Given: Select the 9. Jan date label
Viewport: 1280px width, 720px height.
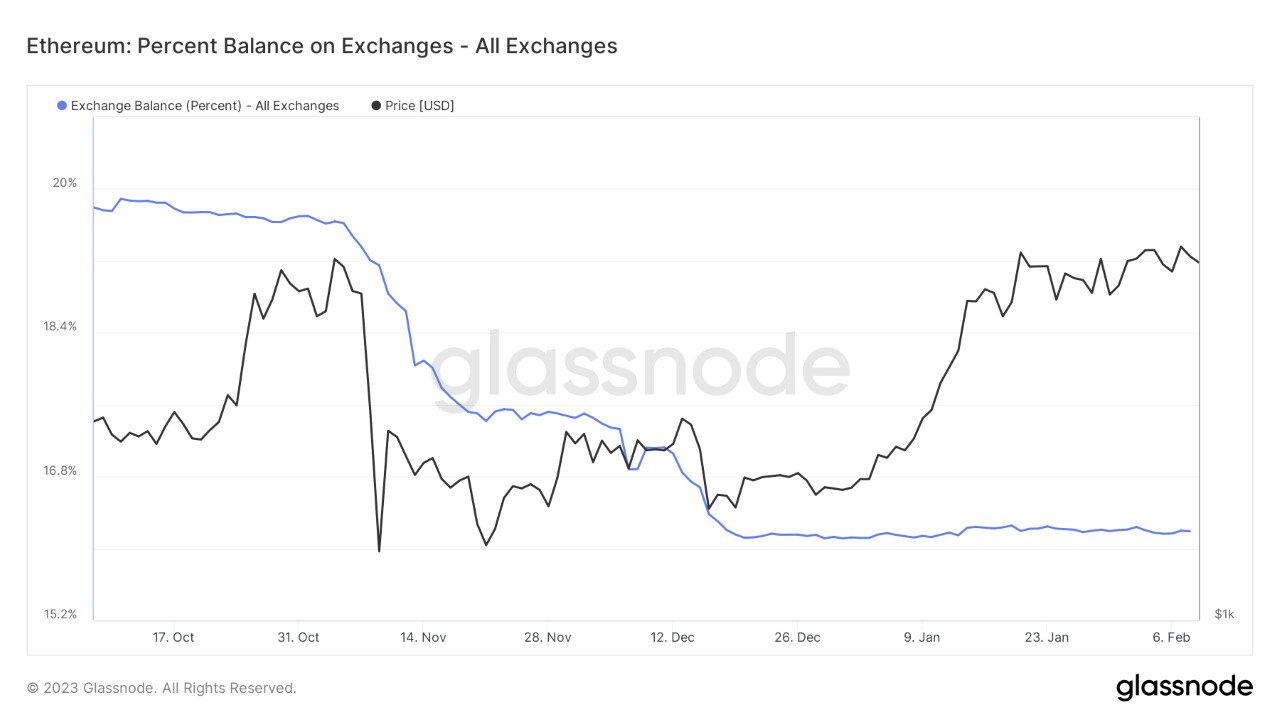Looking at the screenshot, I should pos(922,637).
